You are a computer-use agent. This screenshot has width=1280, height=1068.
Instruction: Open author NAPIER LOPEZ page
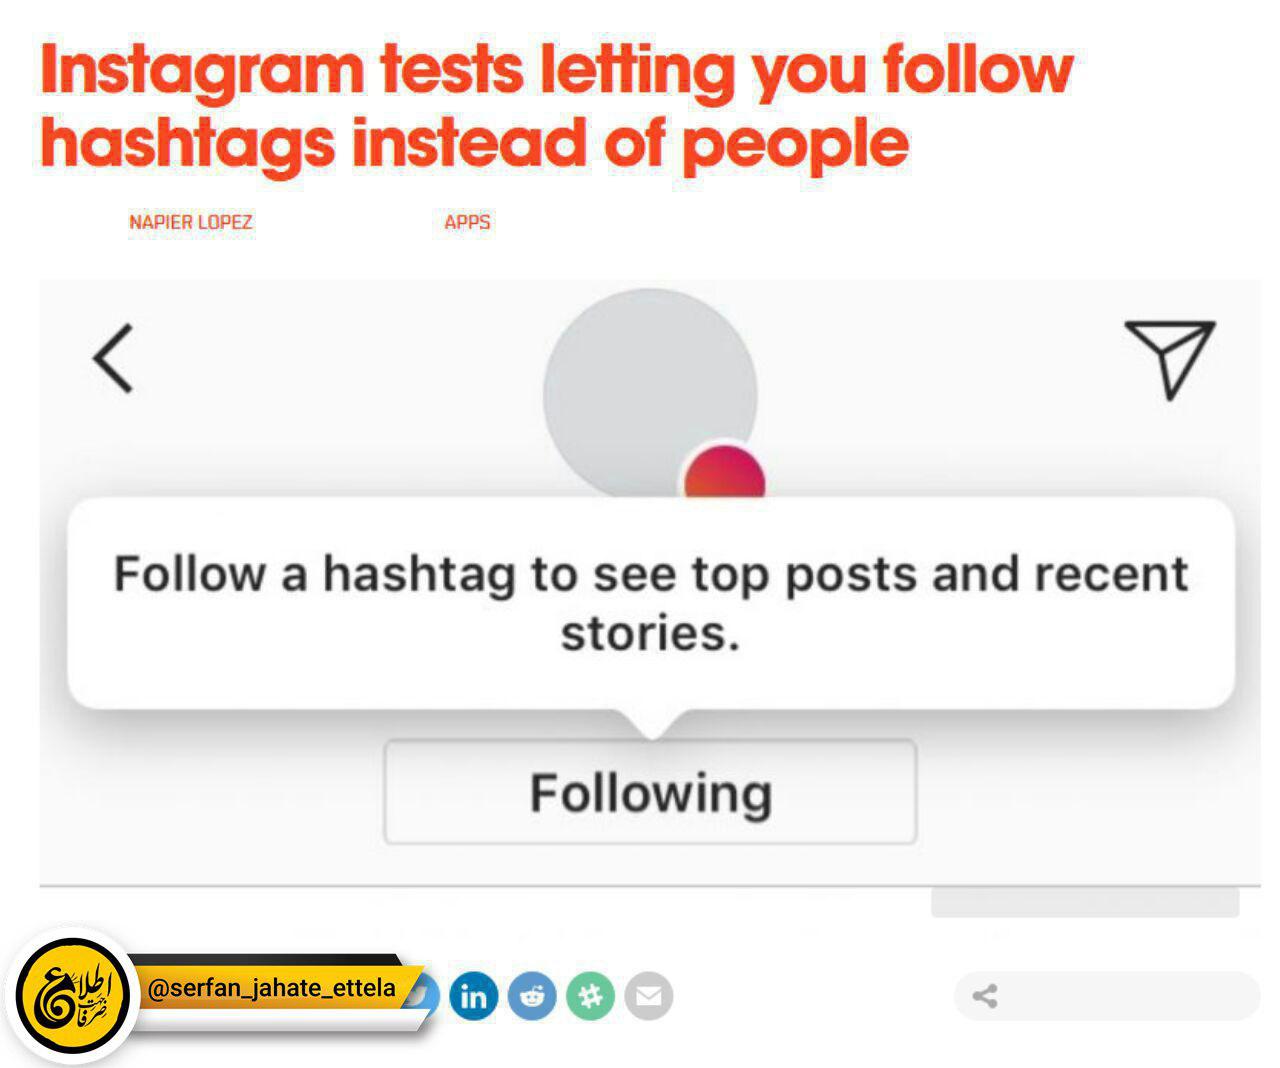coord(190,222)
